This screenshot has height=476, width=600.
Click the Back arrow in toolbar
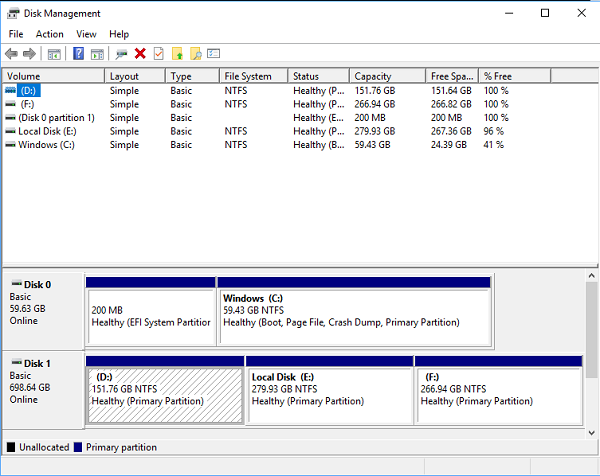11,54
